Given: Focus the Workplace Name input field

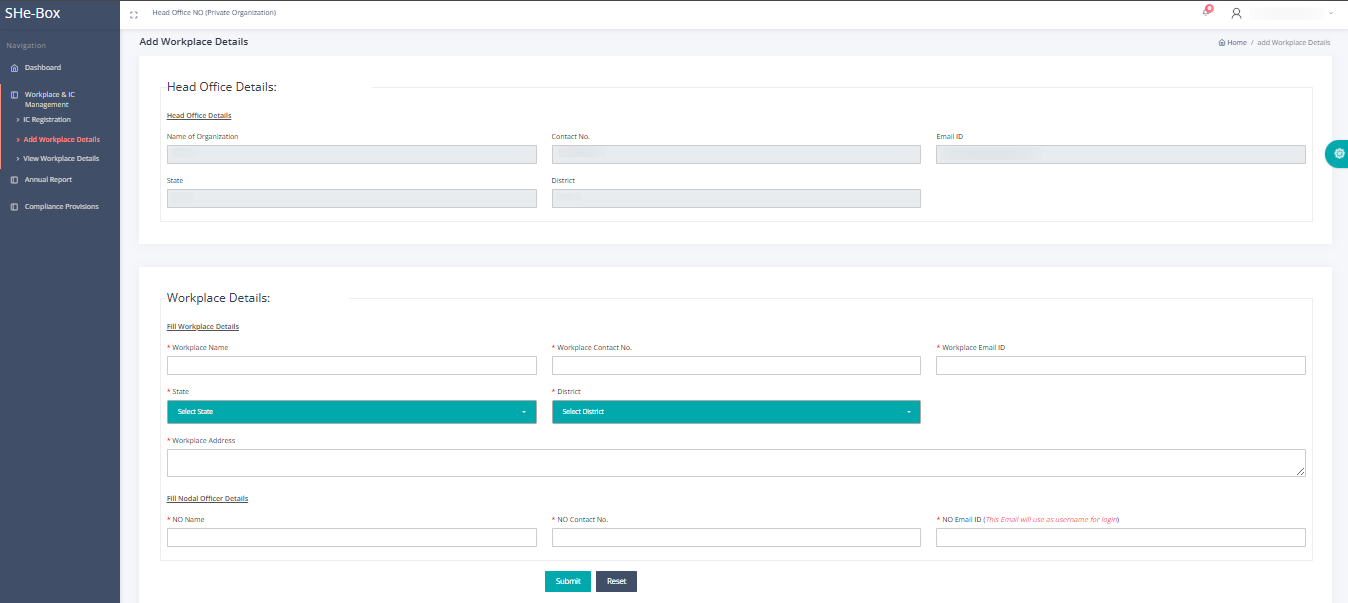Looking at the screenshot, I should point(351,365).
